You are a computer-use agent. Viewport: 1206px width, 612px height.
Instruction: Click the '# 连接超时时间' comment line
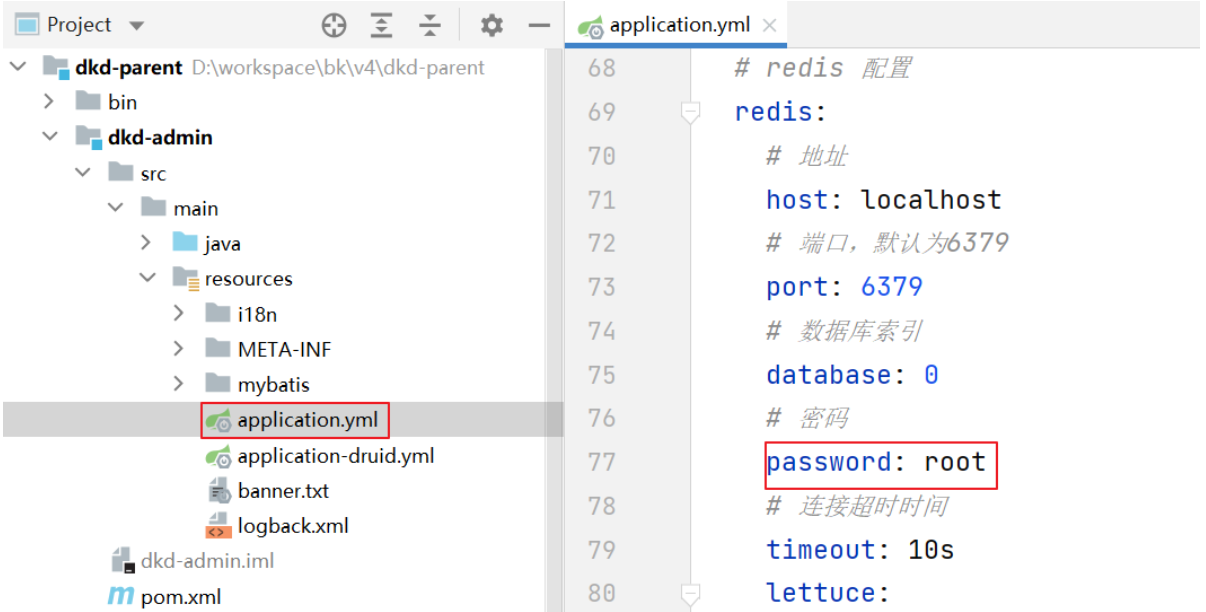click(x=856, y=506)
